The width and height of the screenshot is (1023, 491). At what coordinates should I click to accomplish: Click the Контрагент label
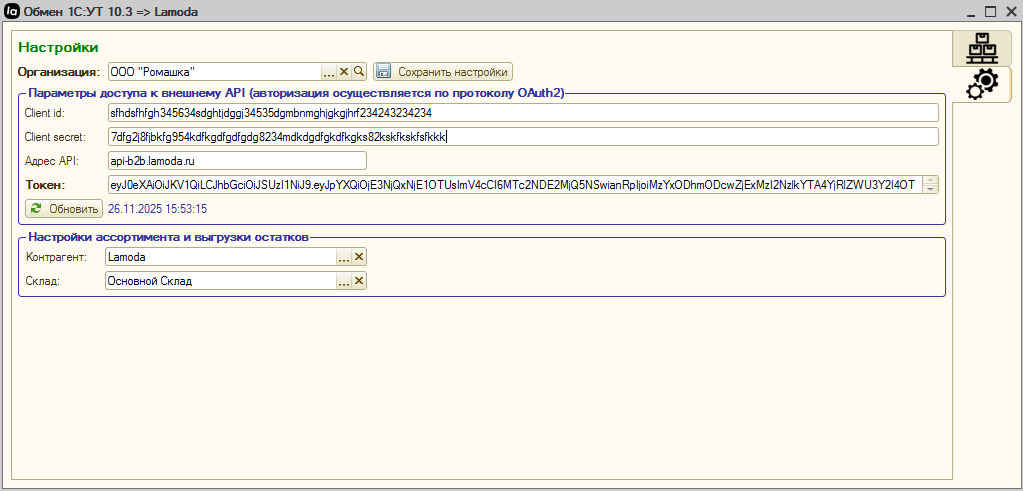(56, 257)
